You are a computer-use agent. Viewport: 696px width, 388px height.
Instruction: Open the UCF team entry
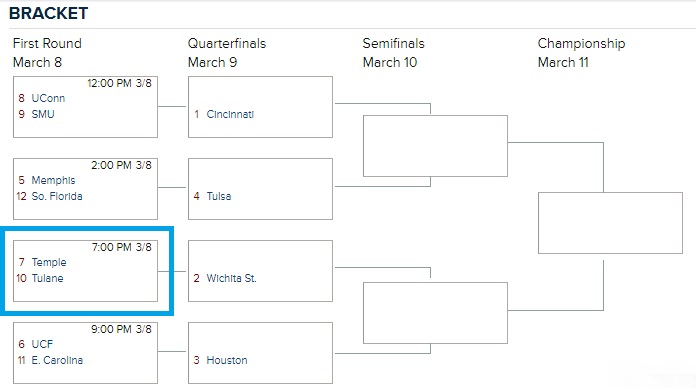click(42, 344)
